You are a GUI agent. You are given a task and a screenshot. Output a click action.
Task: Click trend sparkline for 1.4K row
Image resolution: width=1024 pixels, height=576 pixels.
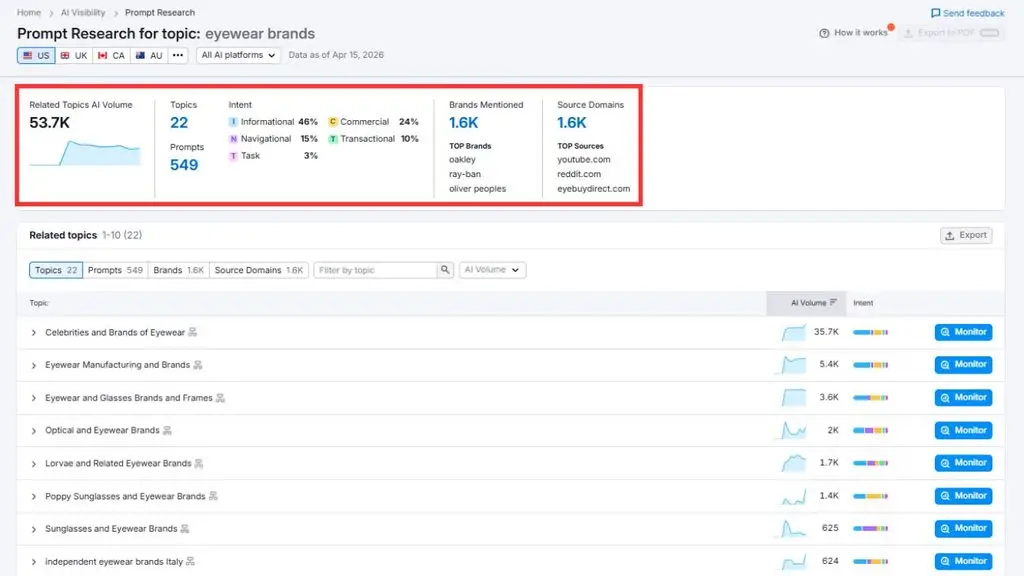[794, 497]
